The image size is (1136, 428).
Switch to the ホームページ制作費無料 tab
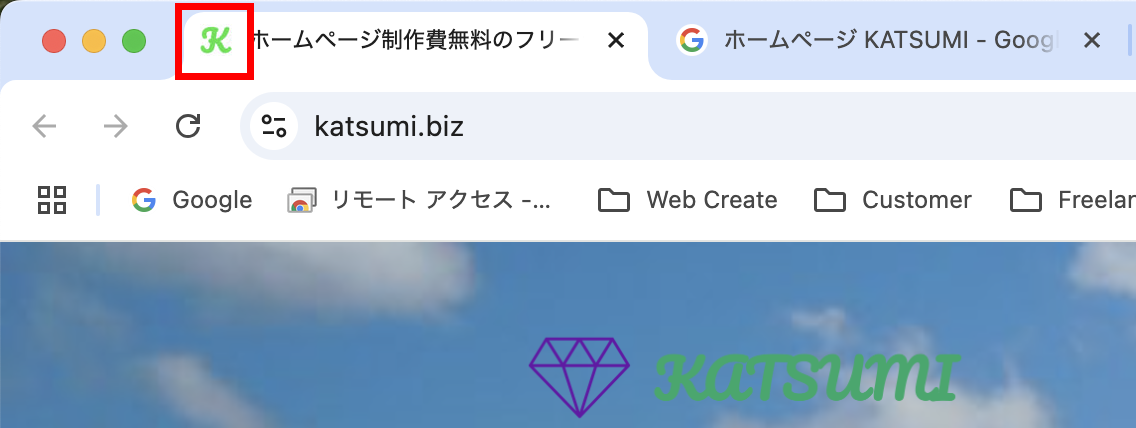click(x=415, y=41)
